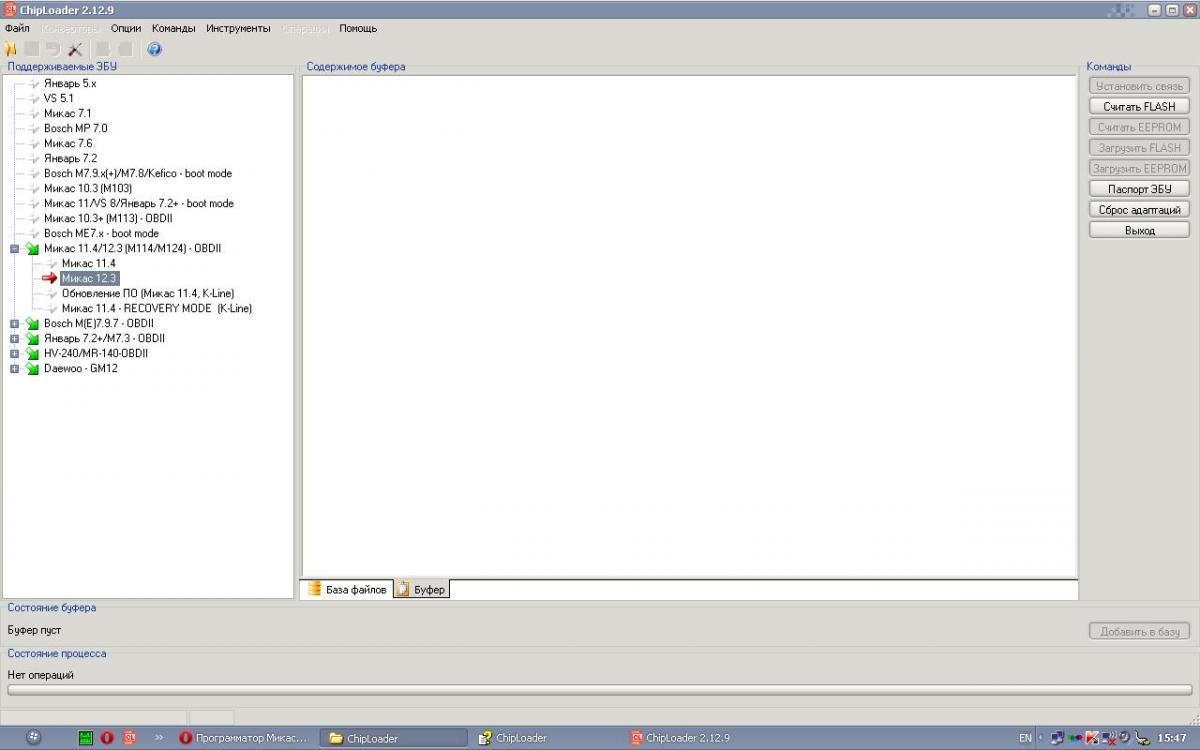Expand the Bosch M(E)7.9.7 - OBDII node

click(x=14, y=323)
